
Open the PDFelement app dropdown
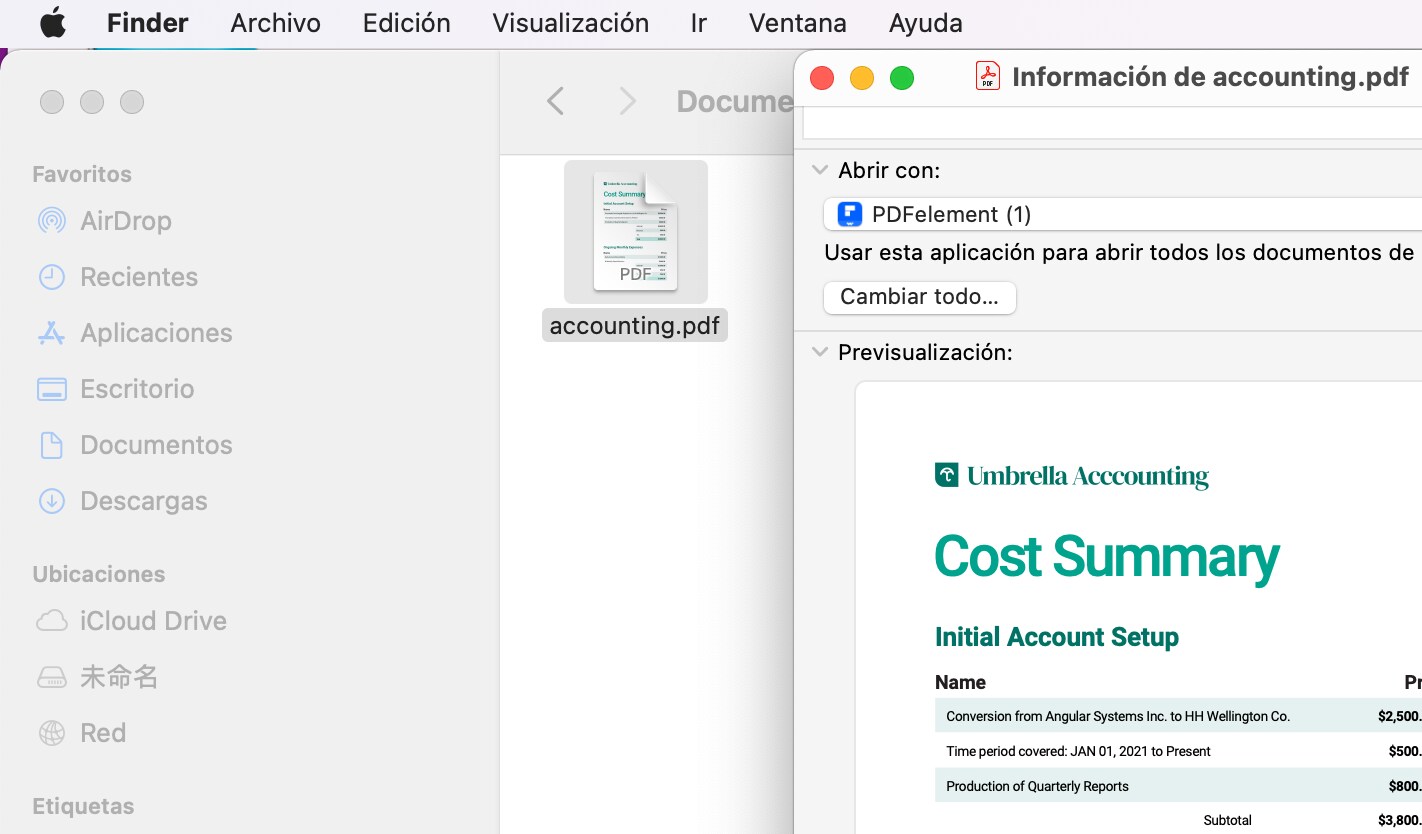pos(1122,214)
